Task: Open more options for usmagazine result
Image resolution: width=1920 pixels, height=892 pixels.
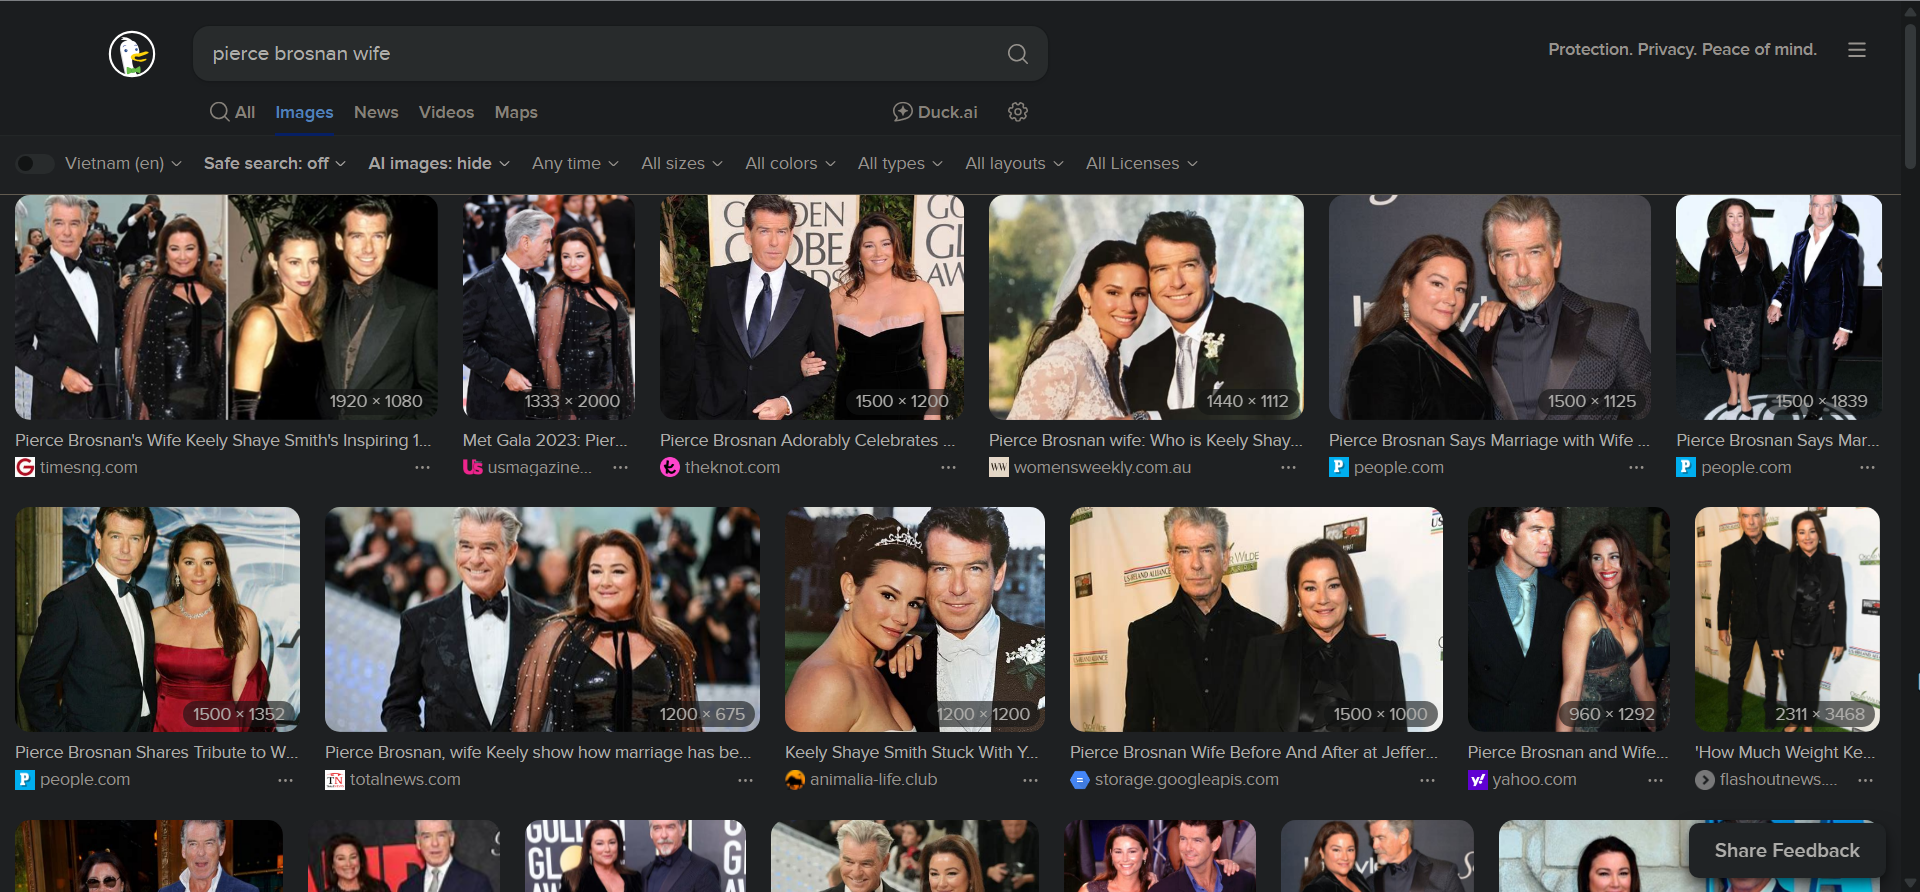Action: 620,467
